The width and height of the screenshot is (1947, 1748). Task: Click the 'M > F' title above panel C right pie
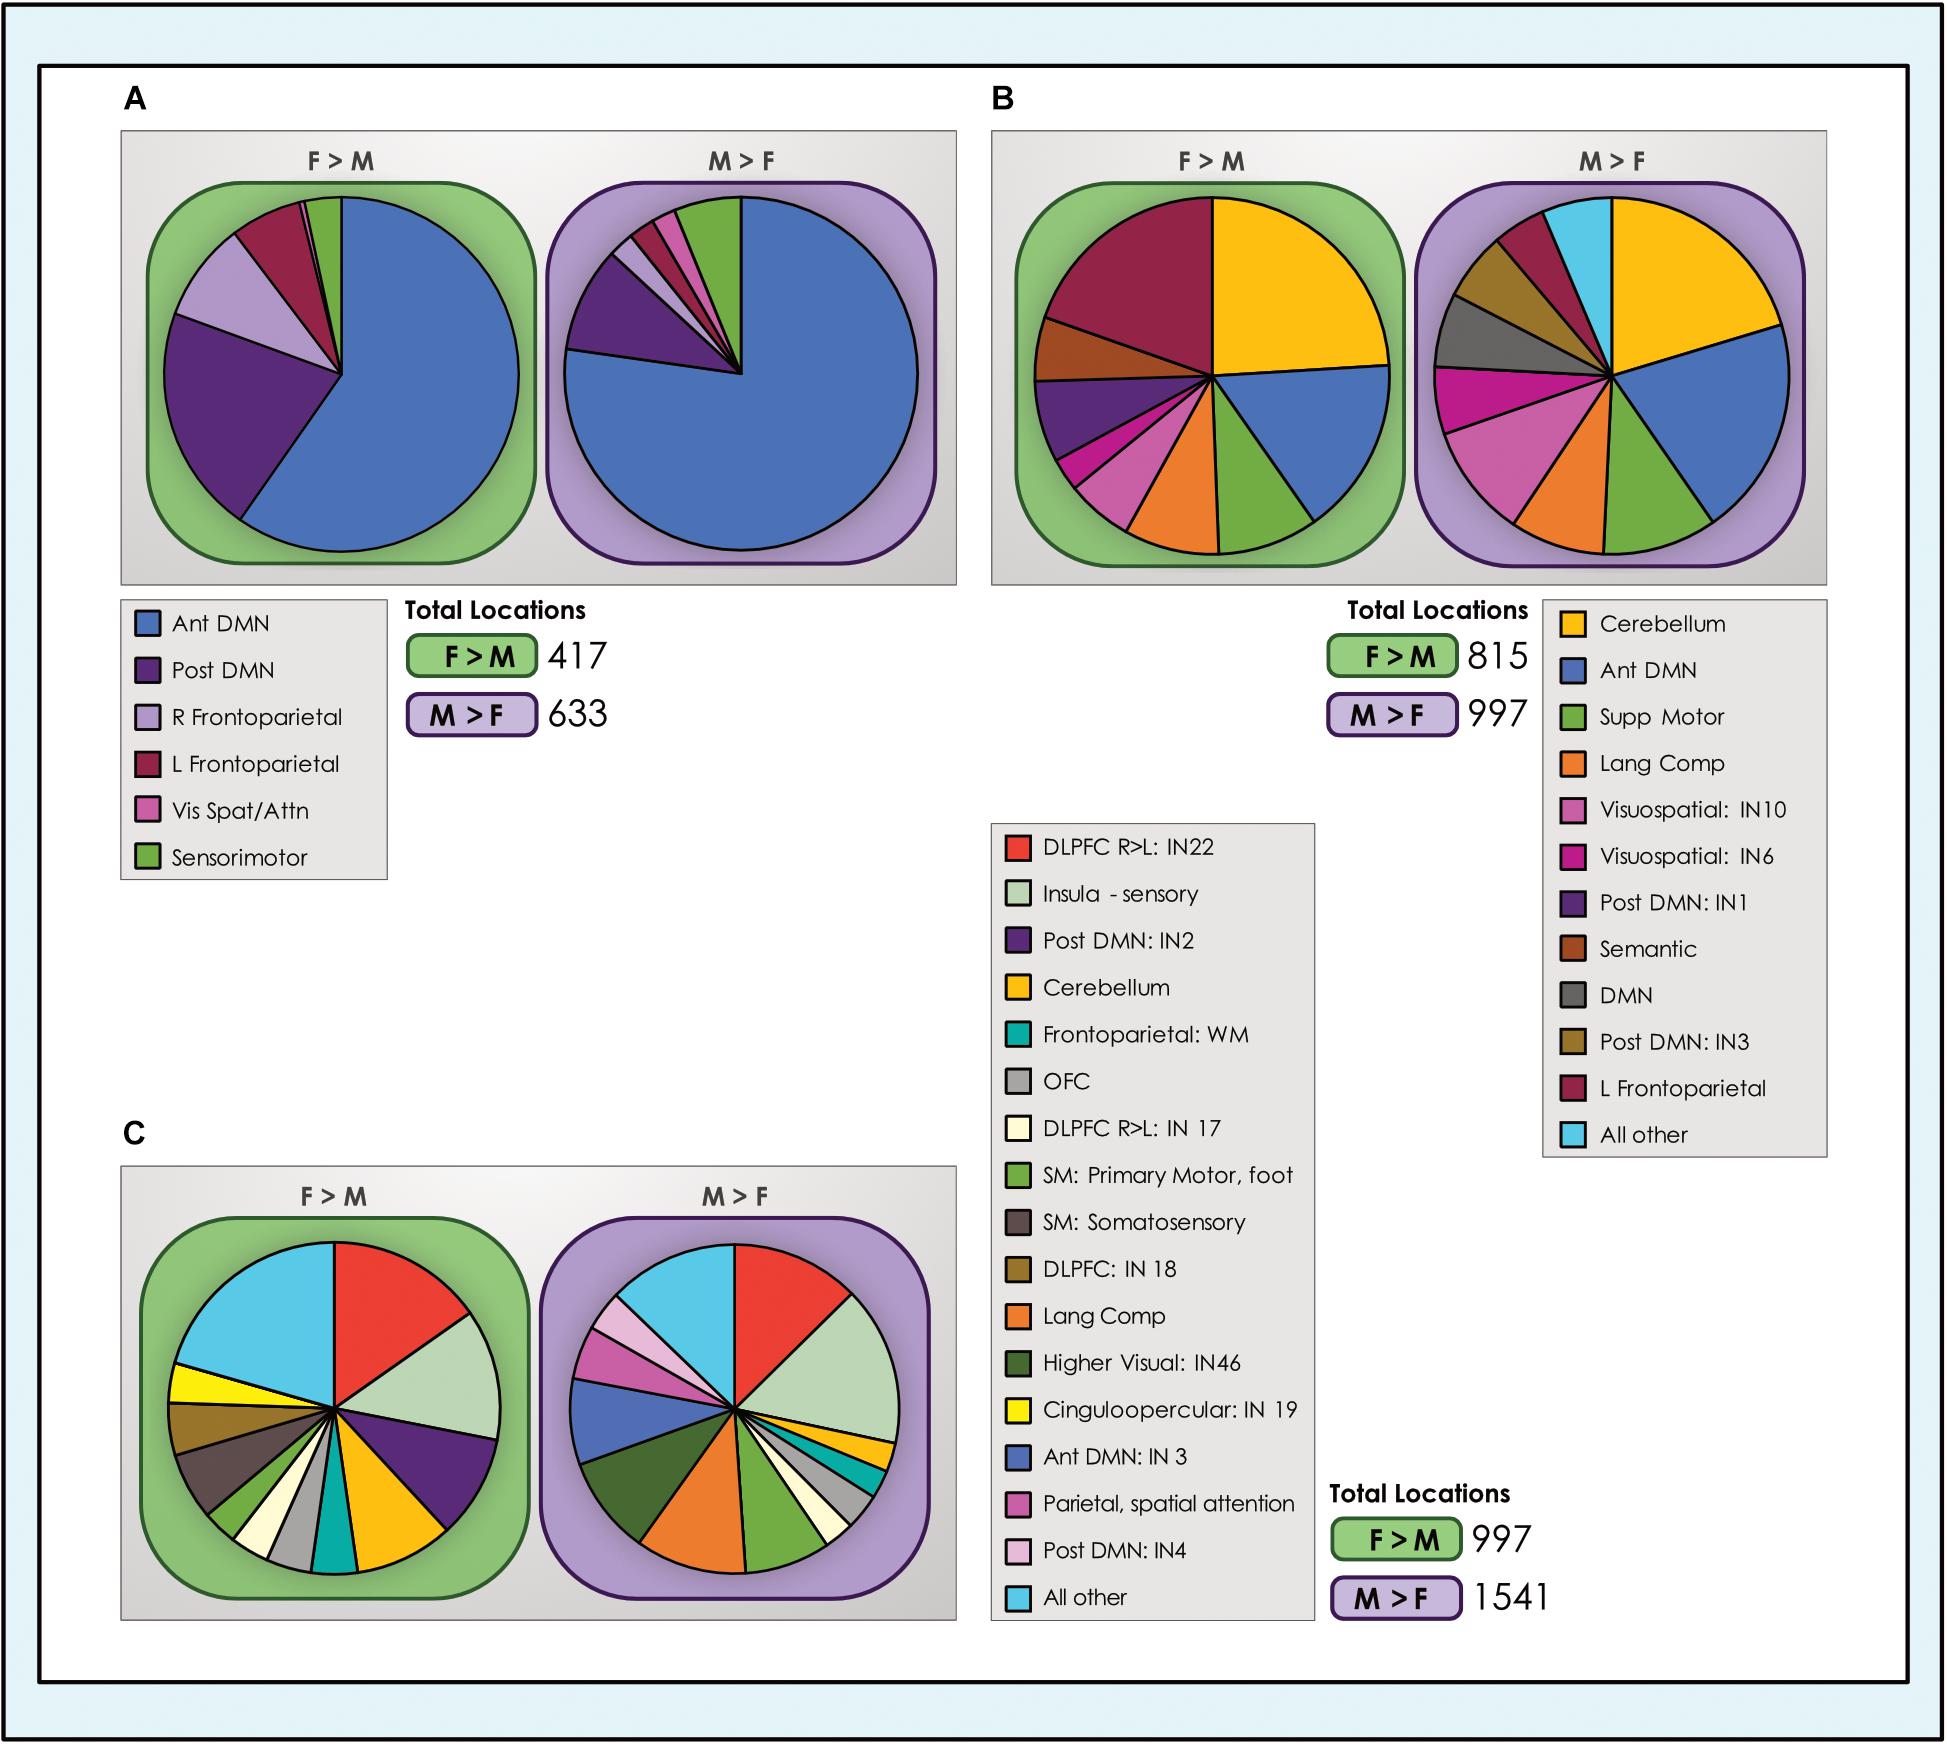tap(735, 1196)
